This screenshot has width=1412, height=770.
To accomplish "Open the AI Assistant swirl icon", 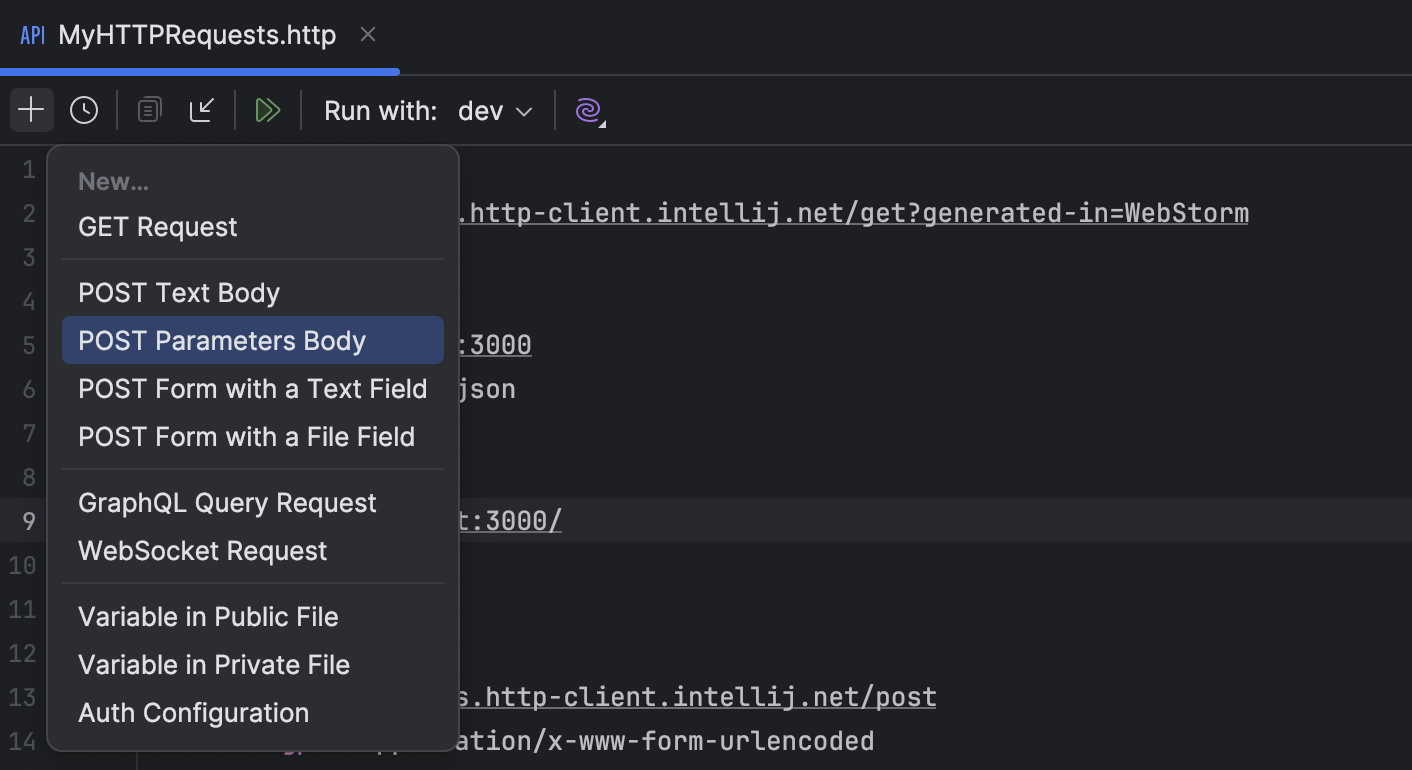I will (586, 110).
